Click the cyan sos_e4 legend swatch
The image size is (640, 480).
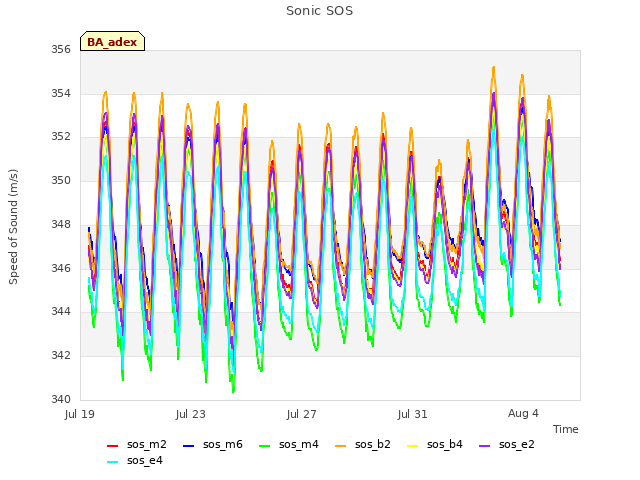click(112, 462)
